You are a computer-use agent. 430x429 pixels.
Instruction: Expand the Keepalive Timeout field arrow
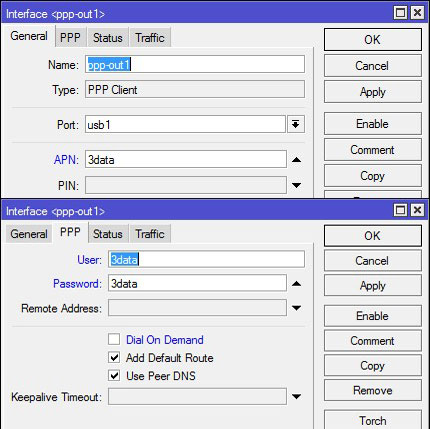coord(296,396)
